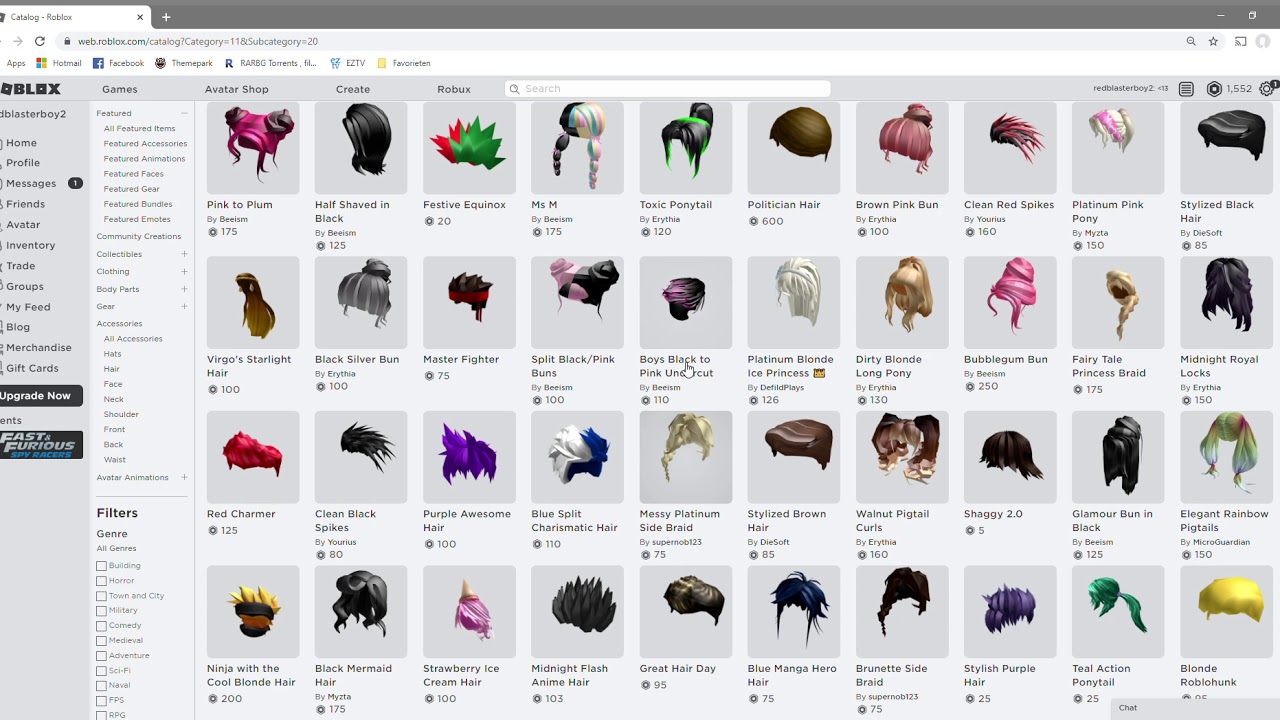Open the Games tab in the top navigation

(x=120, y=89)
